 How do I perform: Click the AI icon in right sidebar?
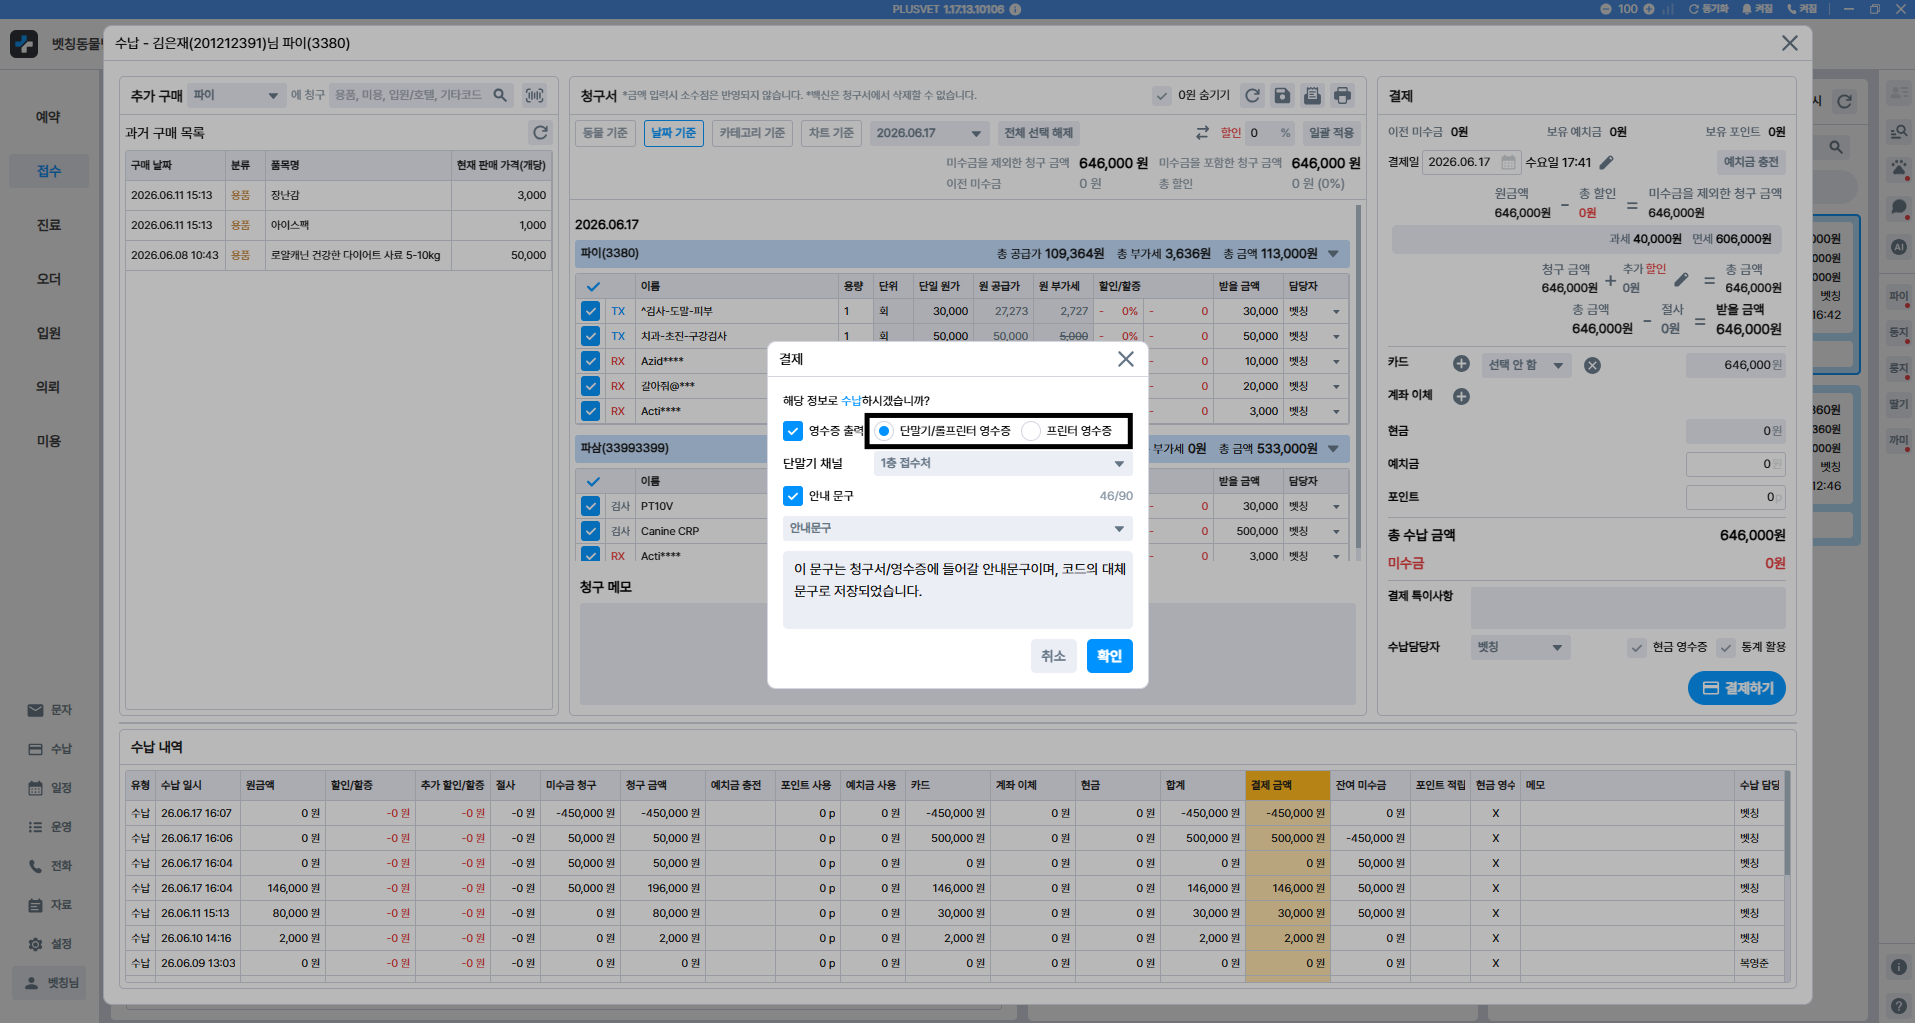[1898, 247]
